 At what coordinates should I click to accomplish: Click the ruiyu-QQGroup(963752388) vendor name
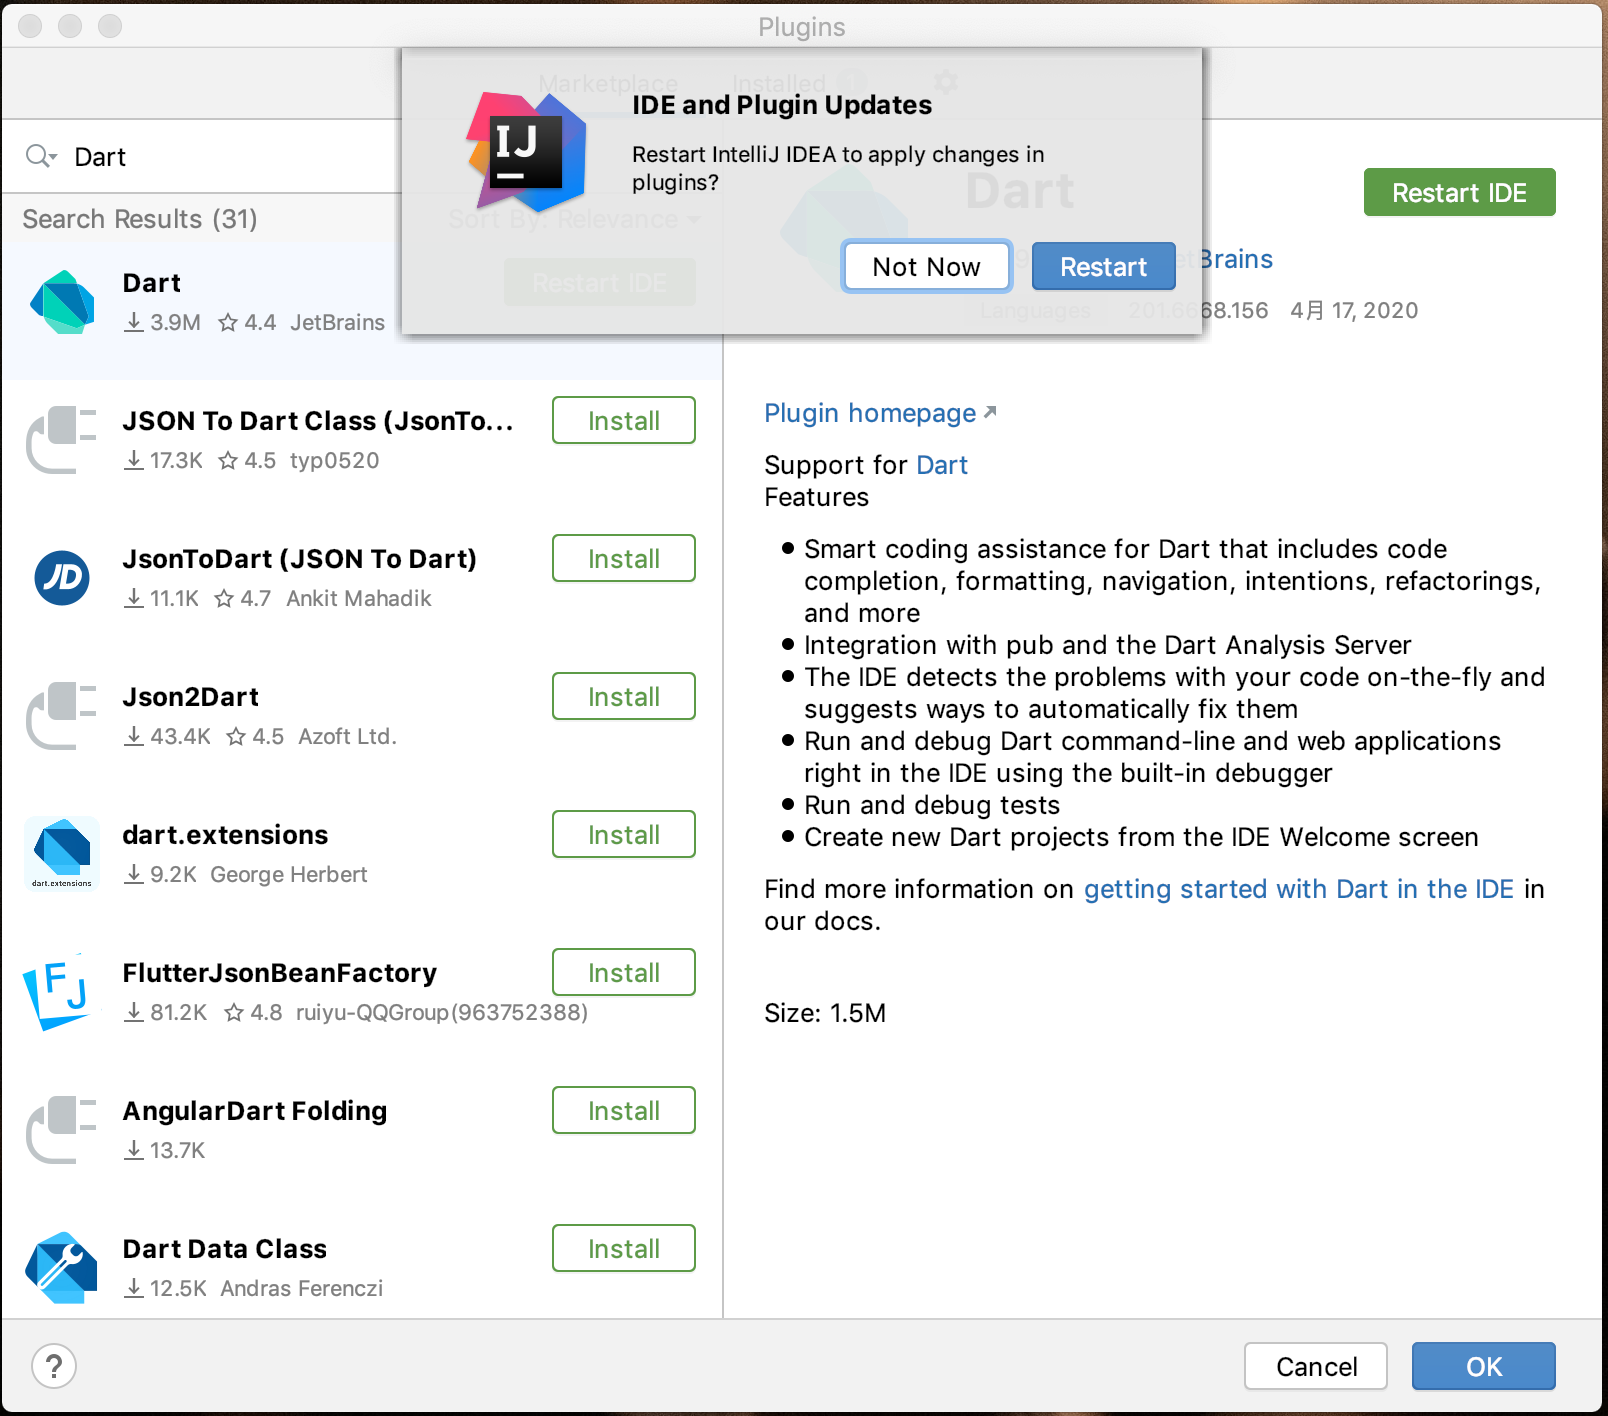click(x=442, y=1012)
